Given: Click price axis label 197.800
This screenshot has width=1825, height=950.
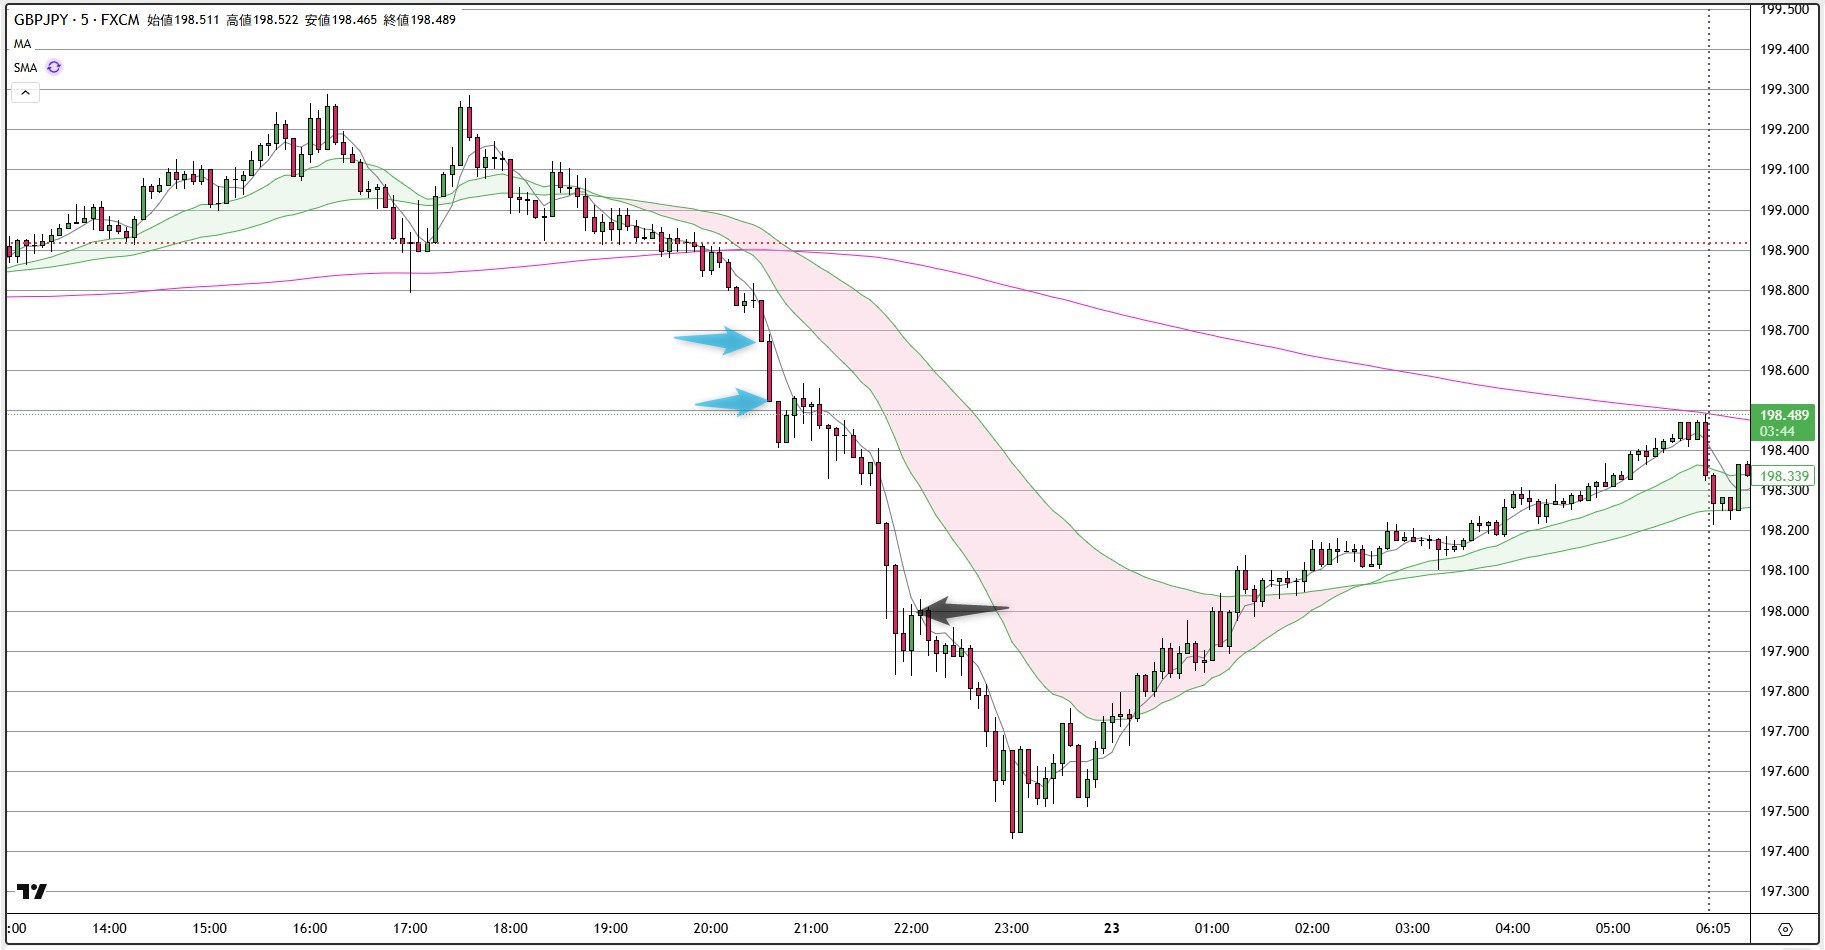Looking at the screenshot, I should tap(1784, 691).
